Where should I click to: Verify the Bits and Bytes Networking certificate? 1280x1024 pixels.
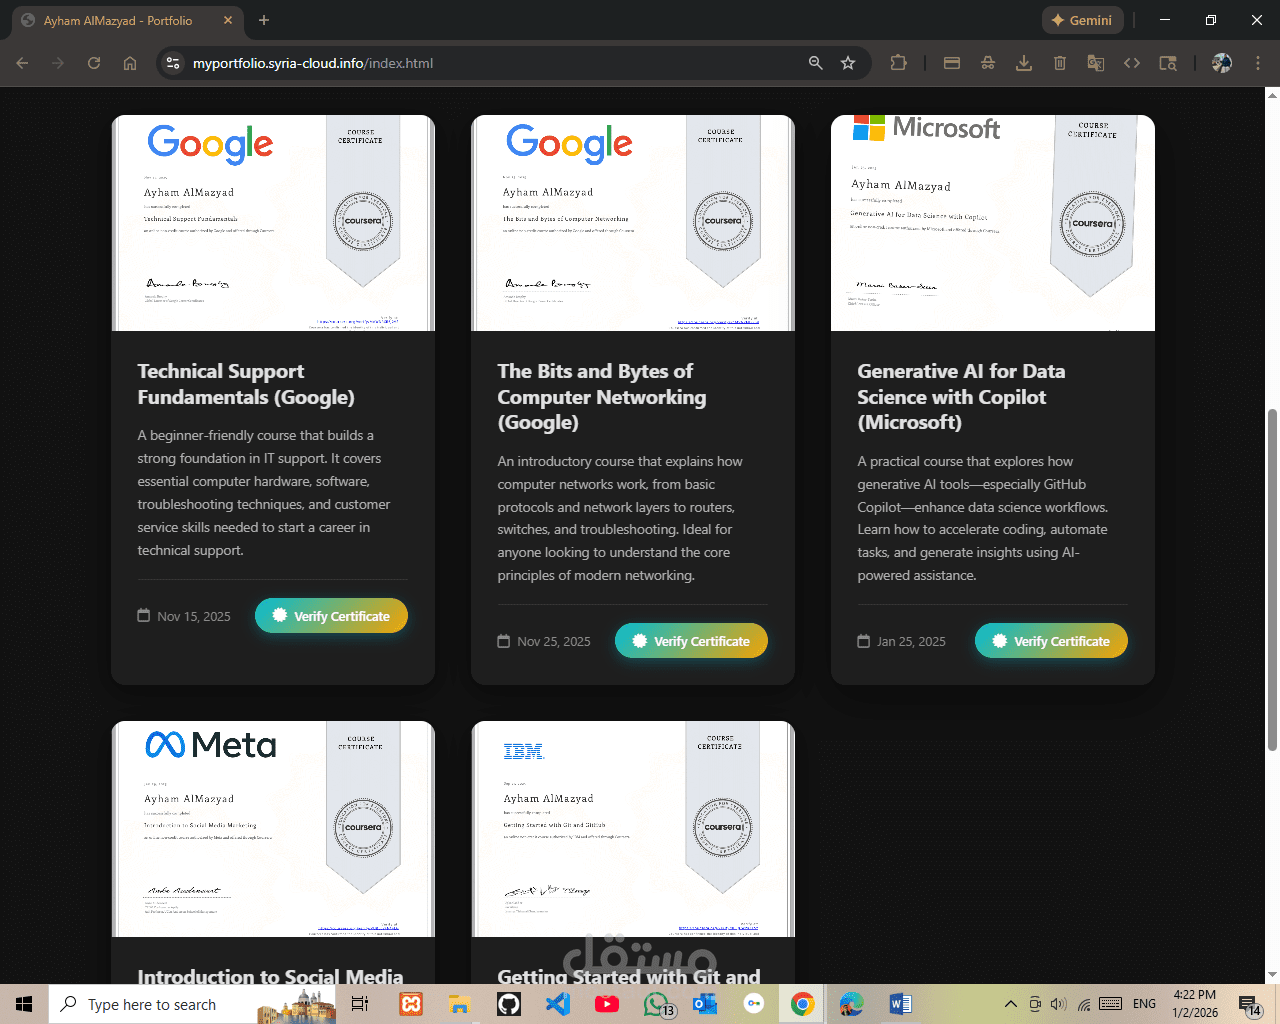691,641
